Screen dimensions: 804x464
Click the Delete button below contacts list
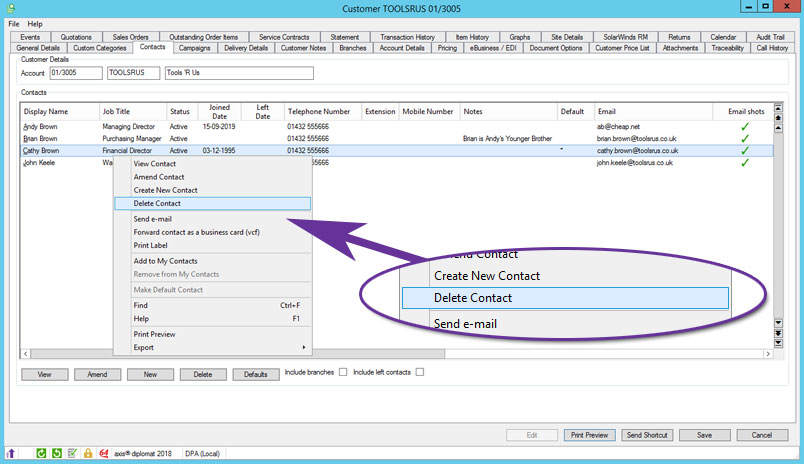pos(203,375)
